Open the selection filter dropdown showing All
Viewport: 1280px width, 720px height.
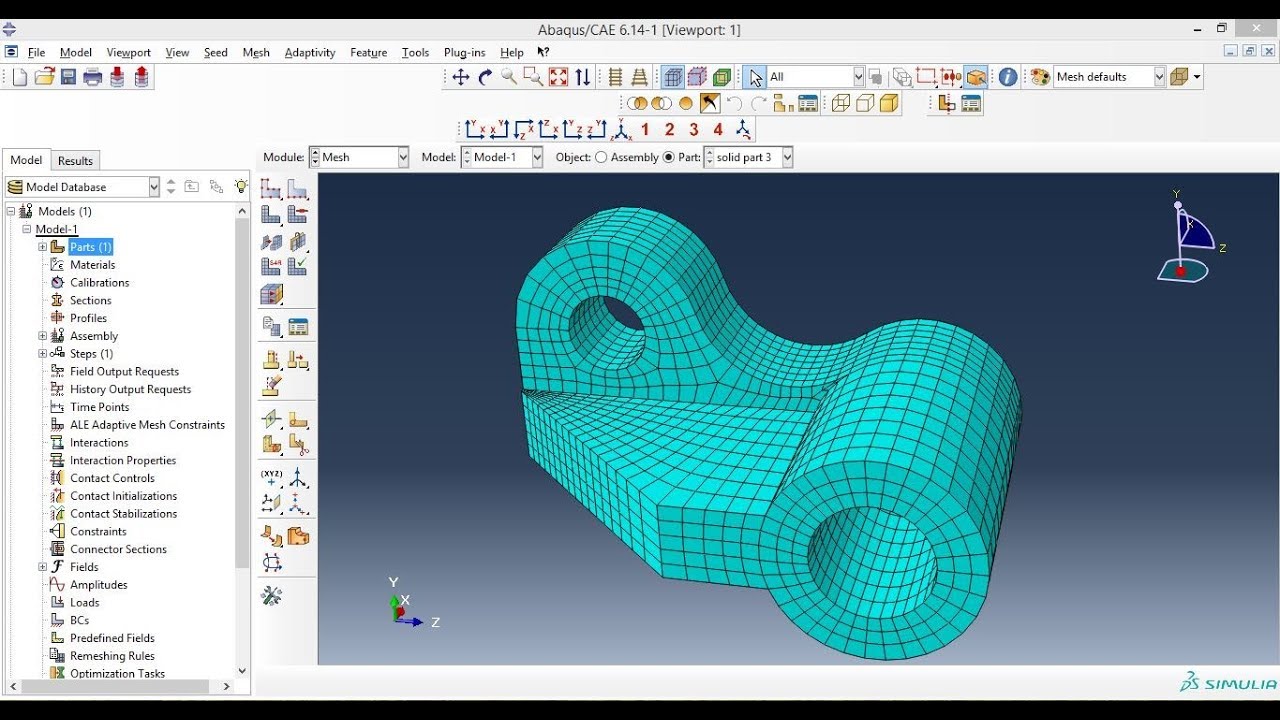[x=816, y=77]
